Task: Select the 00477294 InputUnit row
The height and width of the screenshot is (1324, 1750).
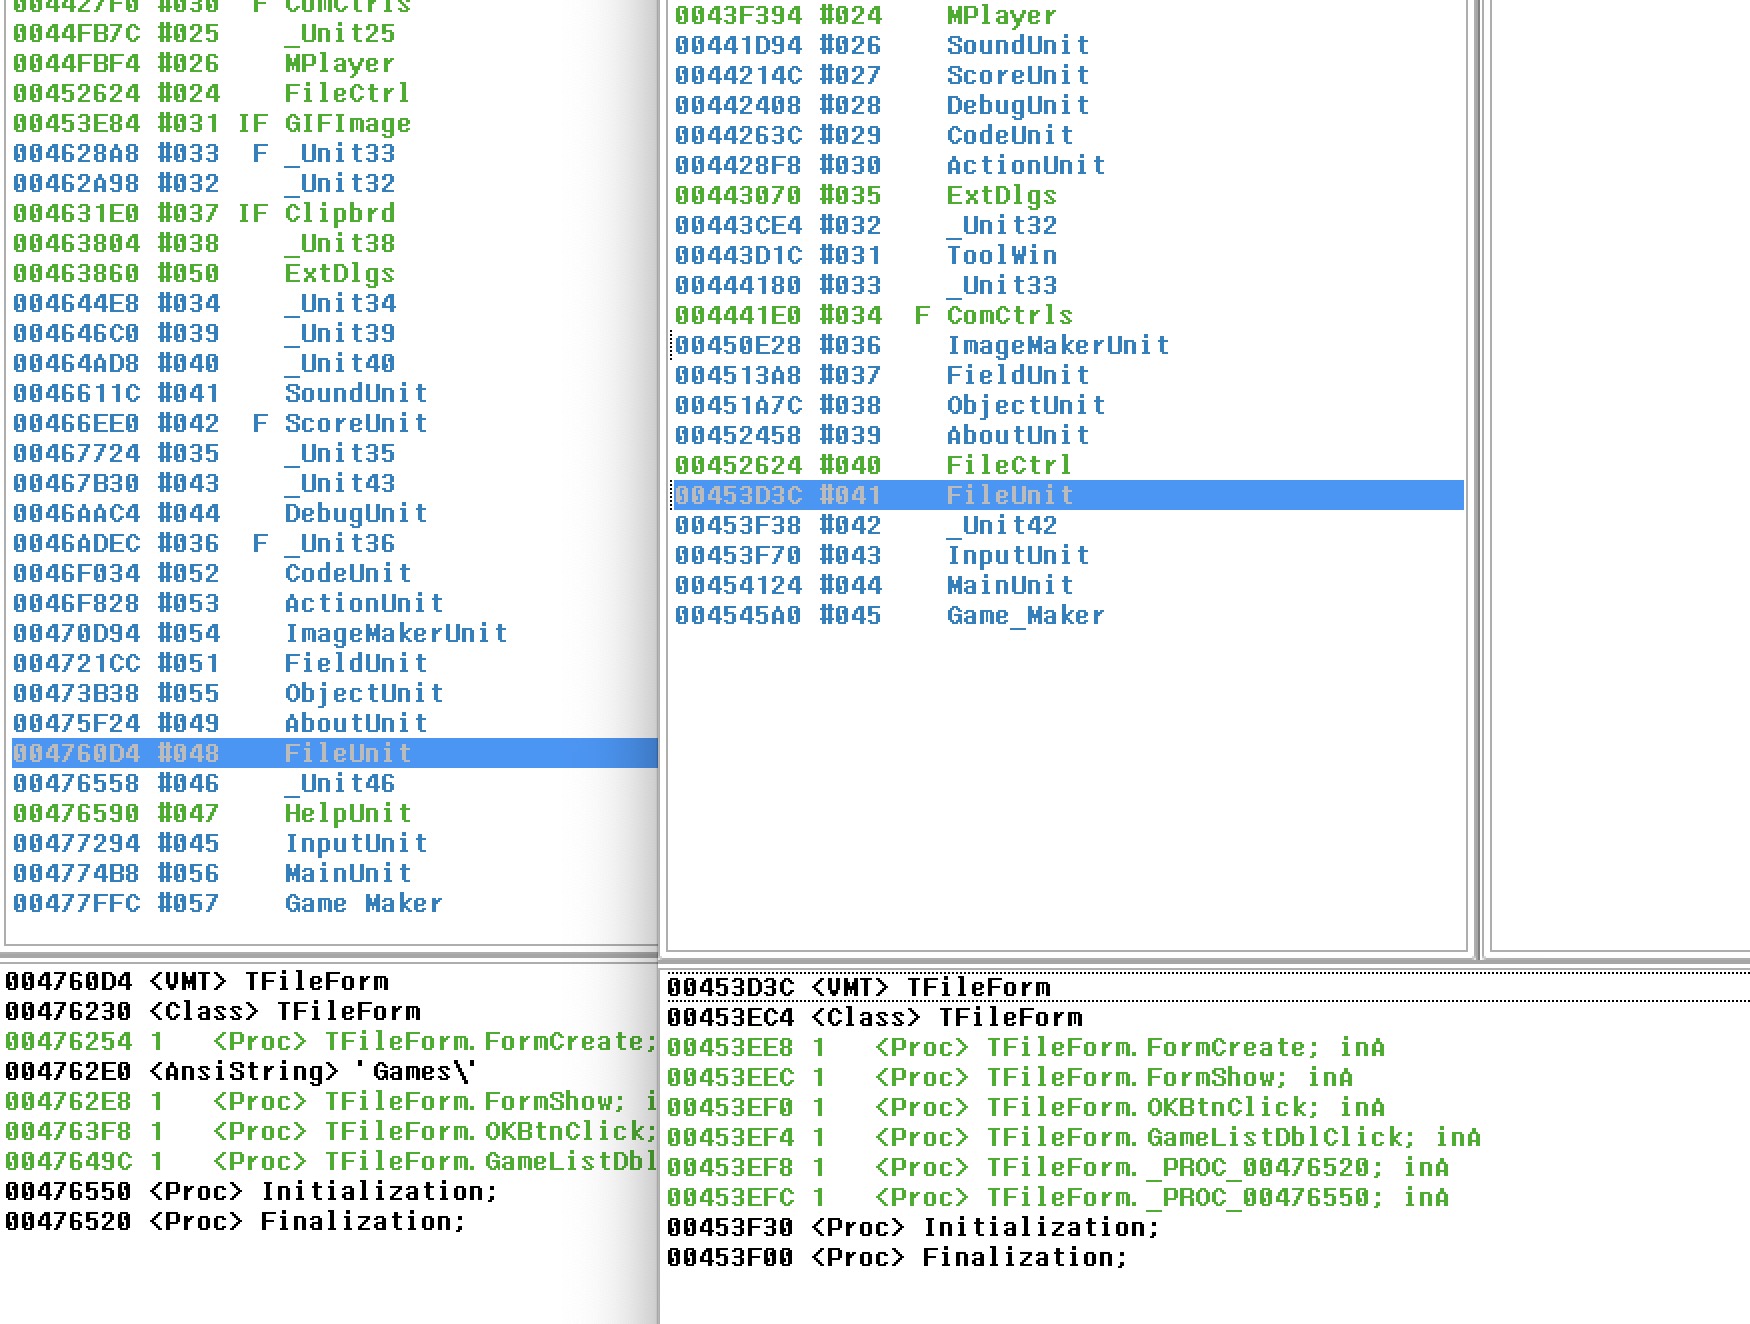Action: [x=334, y=843]
